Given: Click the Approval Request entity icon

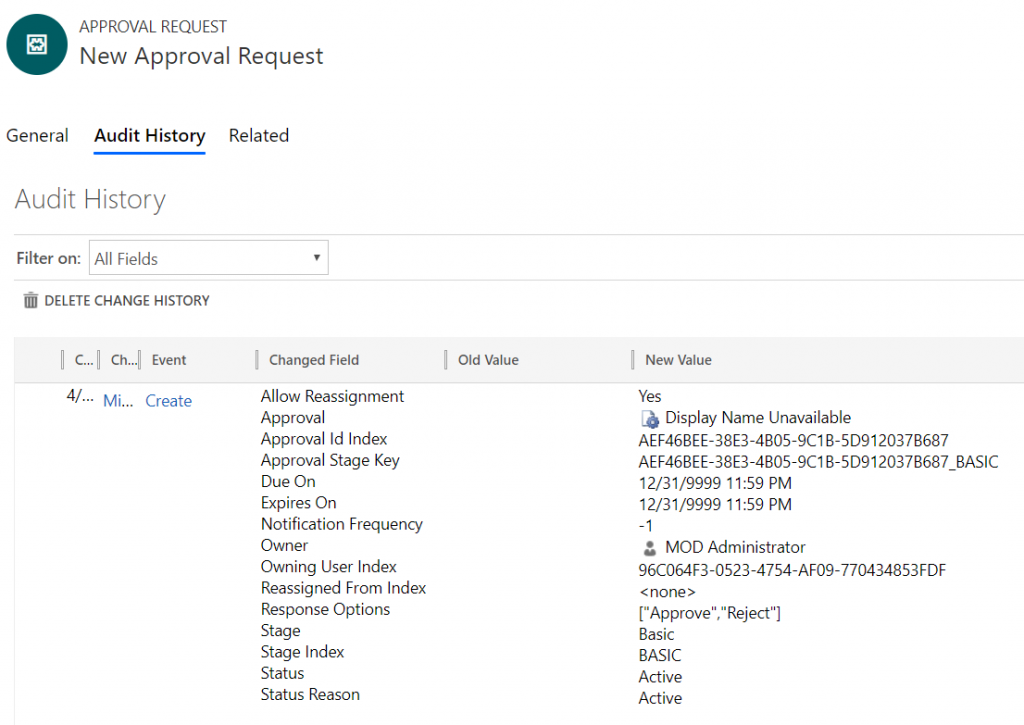Looking at the screenshot, I should pyautogui.click(x=37, y=44).
